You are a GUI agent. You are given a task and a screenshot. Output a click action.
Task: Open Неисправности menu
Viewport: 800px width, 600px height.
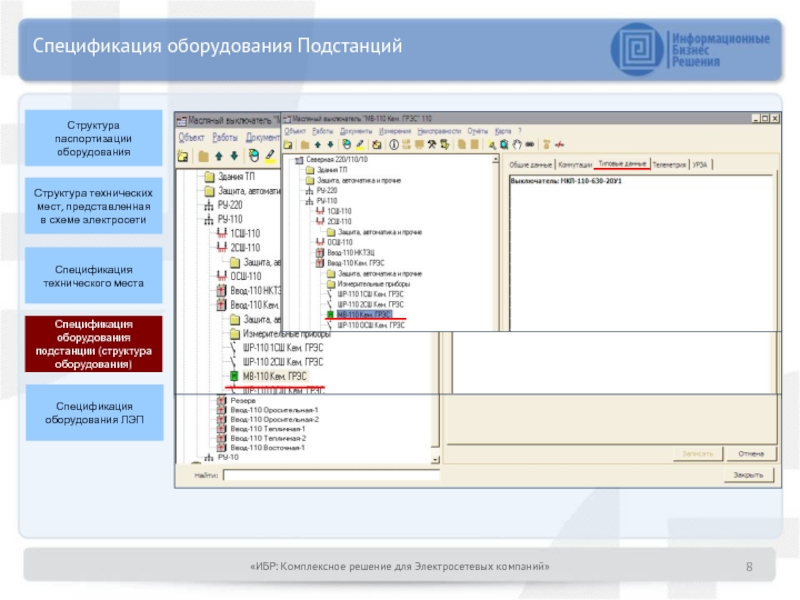pyautogui.click(x=439, y=132)
